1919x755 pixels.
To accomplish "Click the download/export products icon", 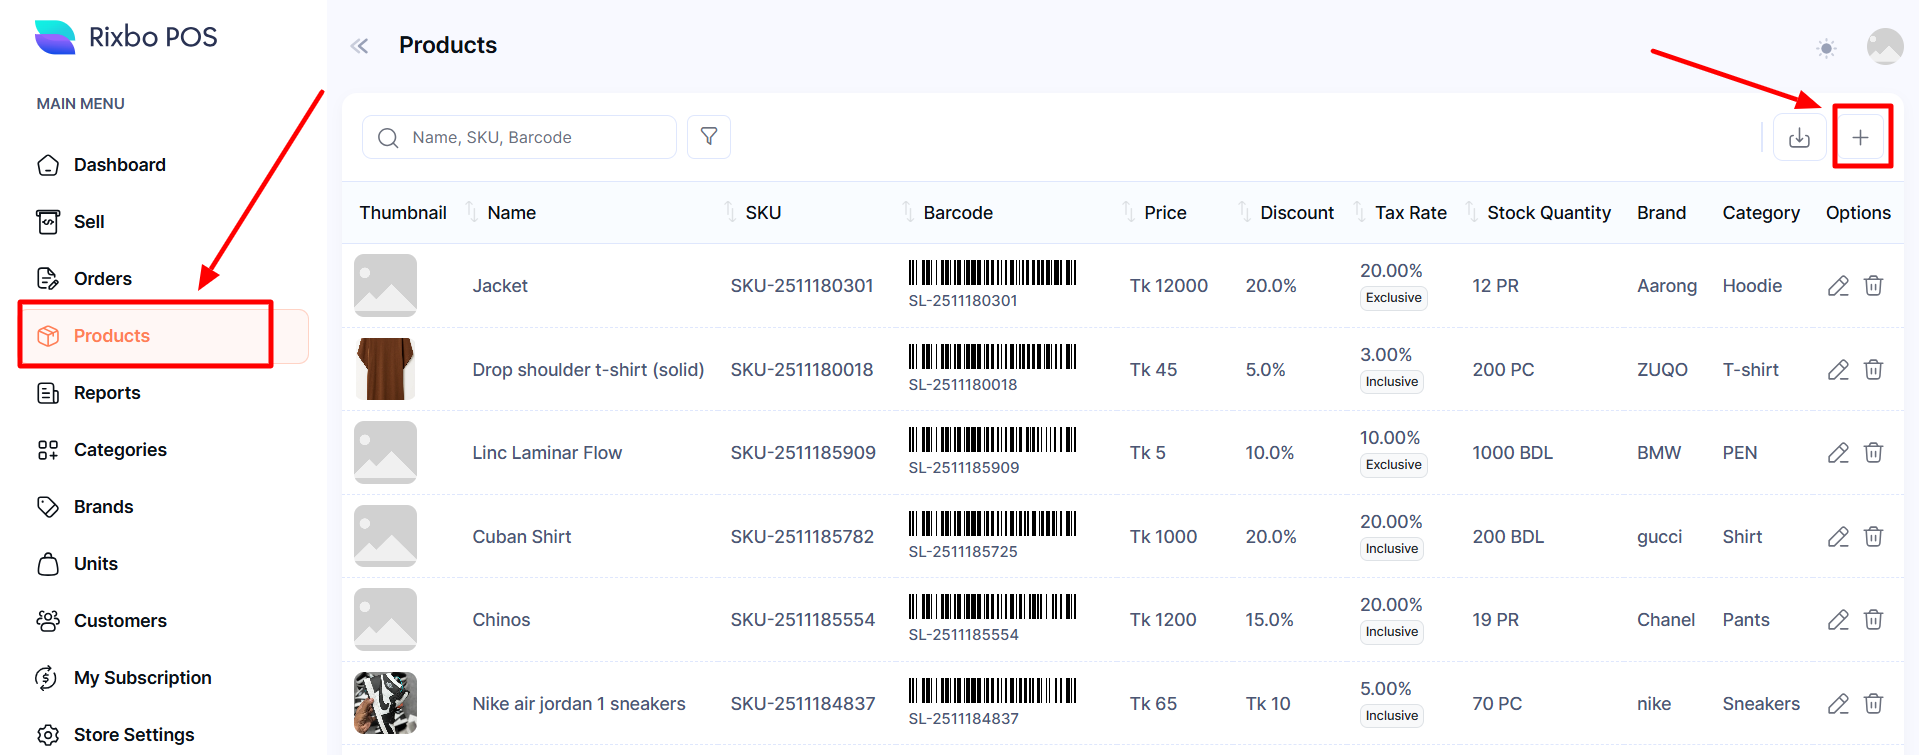I will pyautogui.click(x=1799, y=138).
